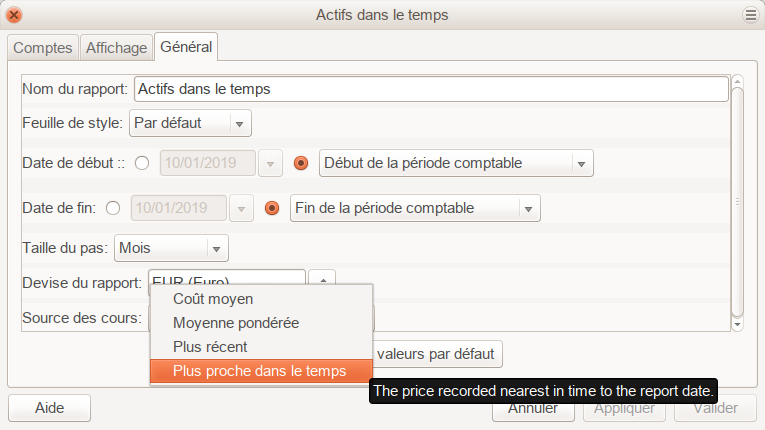Select the relative start date radio button

300,163
